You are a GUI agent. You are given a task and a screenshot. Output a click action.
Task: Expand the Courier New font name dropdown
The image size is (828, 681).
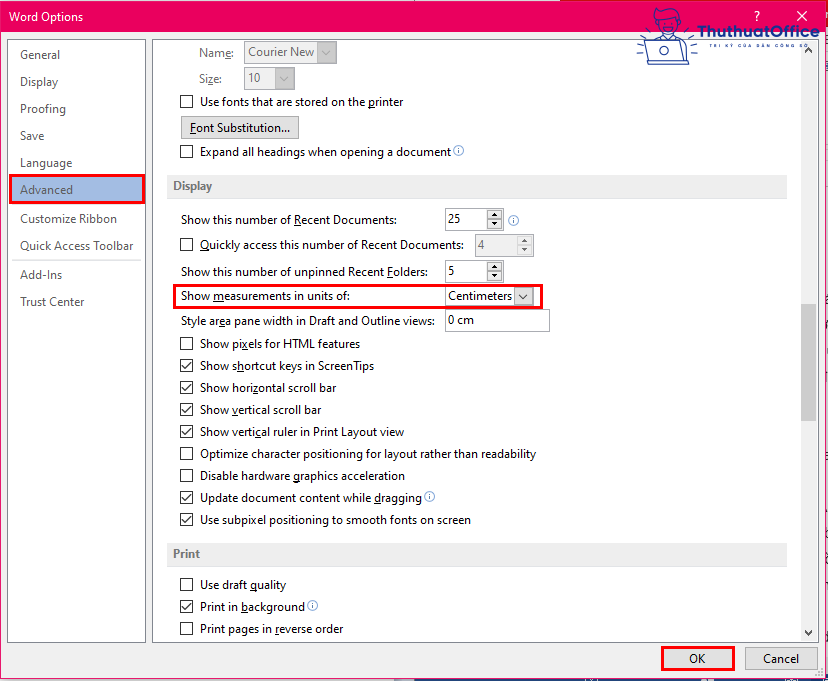pos(327,52)
